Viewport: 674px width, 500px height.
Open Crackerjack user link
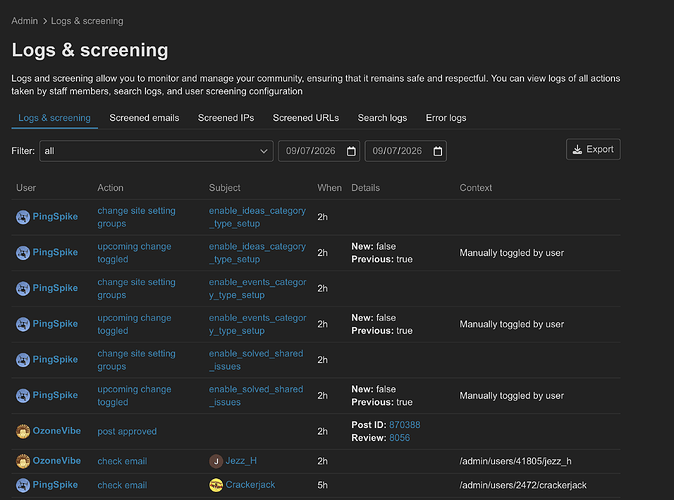point(250,485)
